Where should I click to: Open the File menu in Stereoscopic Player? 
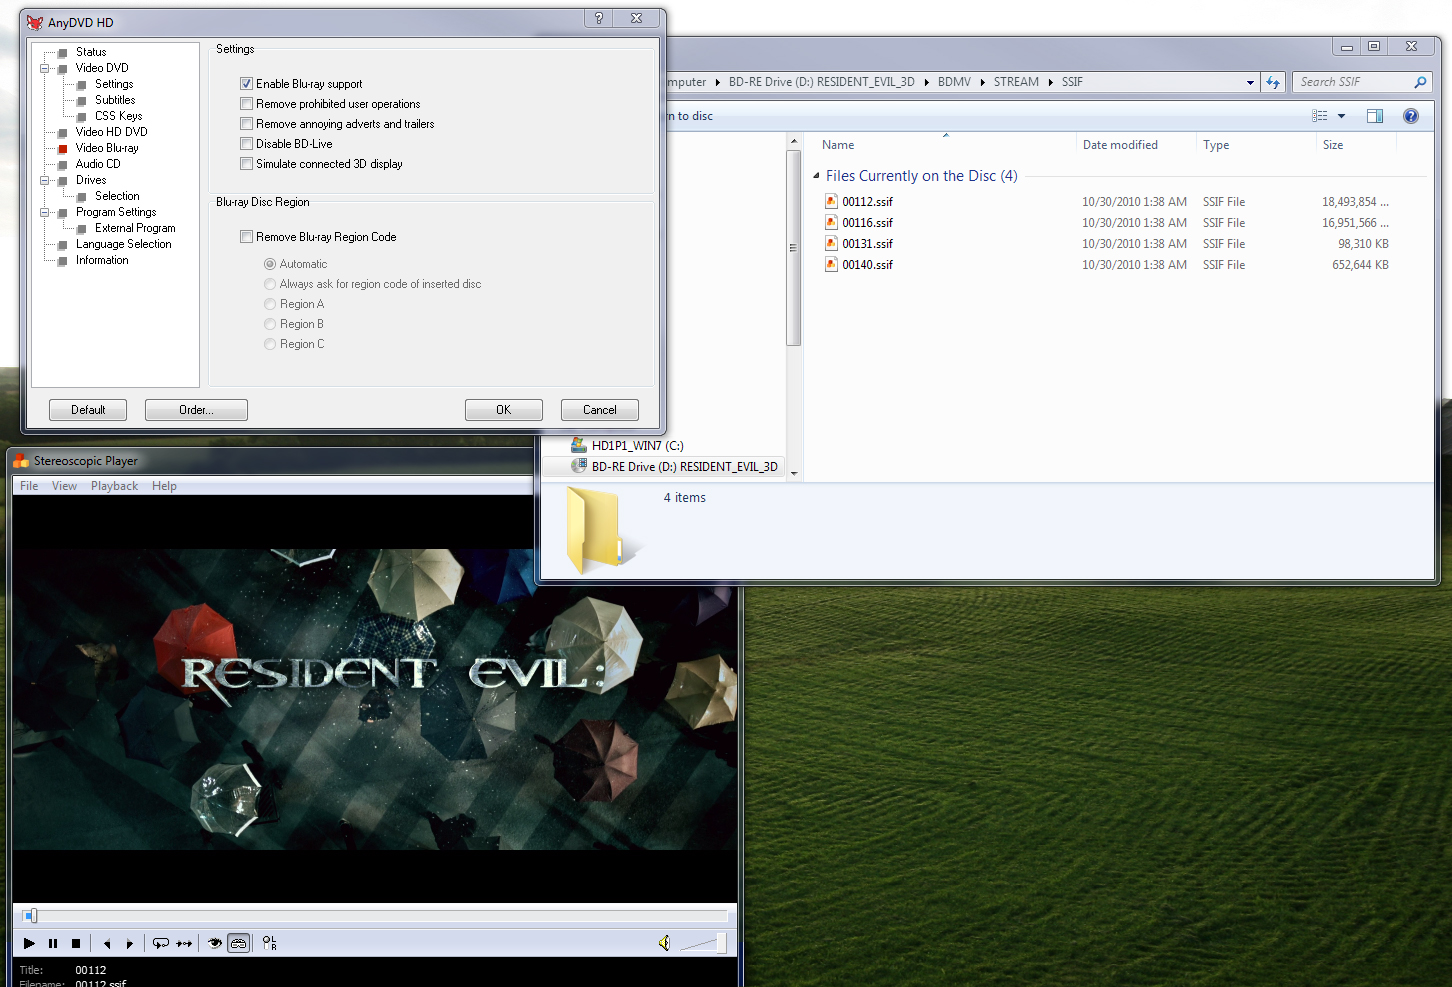29,486
